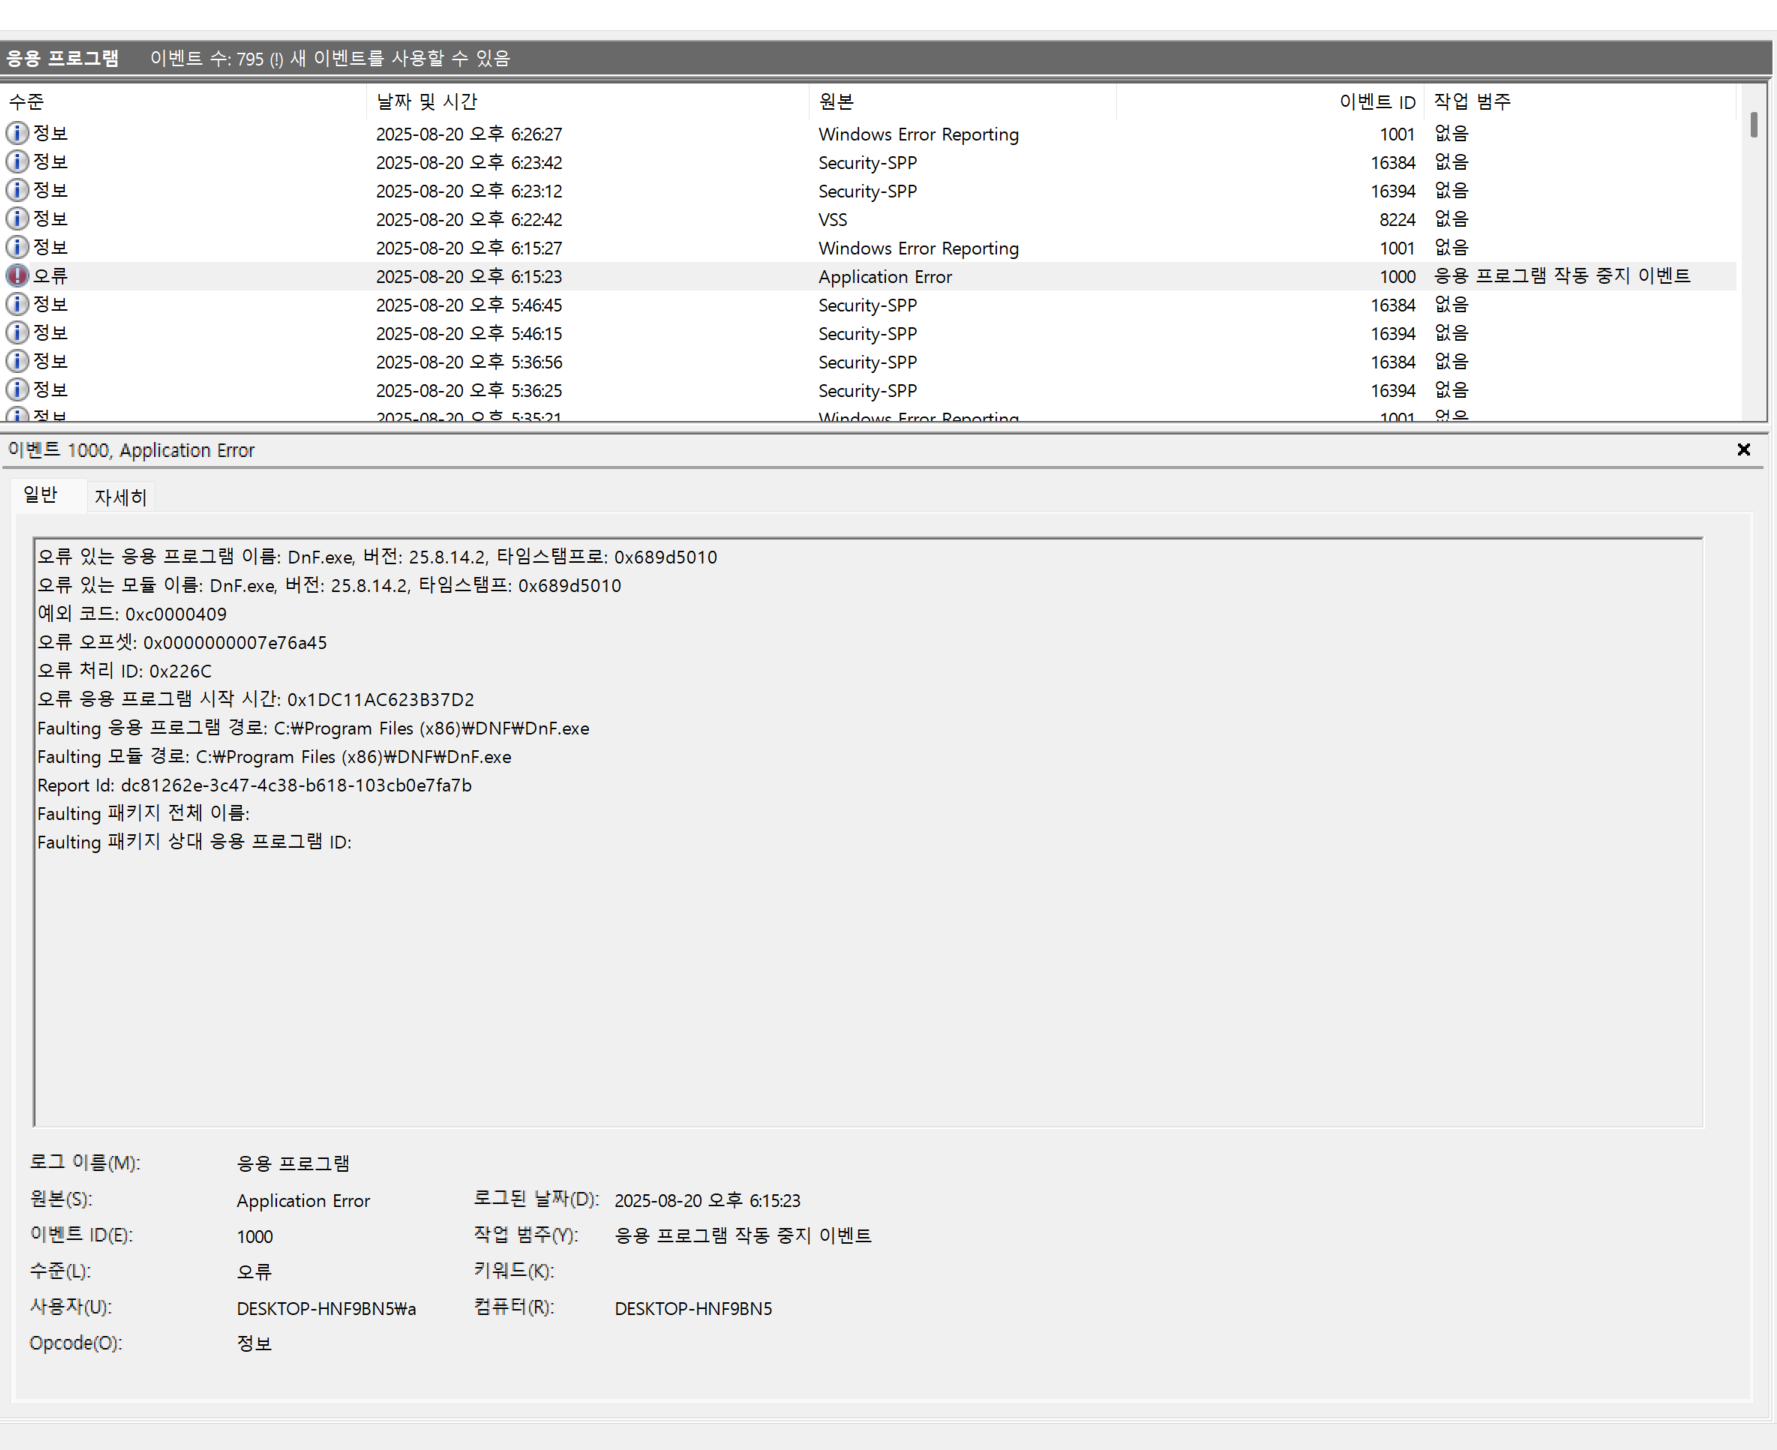Click info icon of 5:46:45 event row
Image resolution: width=1777 pixels, height=1450 pixels.
(x=17, y=304)
